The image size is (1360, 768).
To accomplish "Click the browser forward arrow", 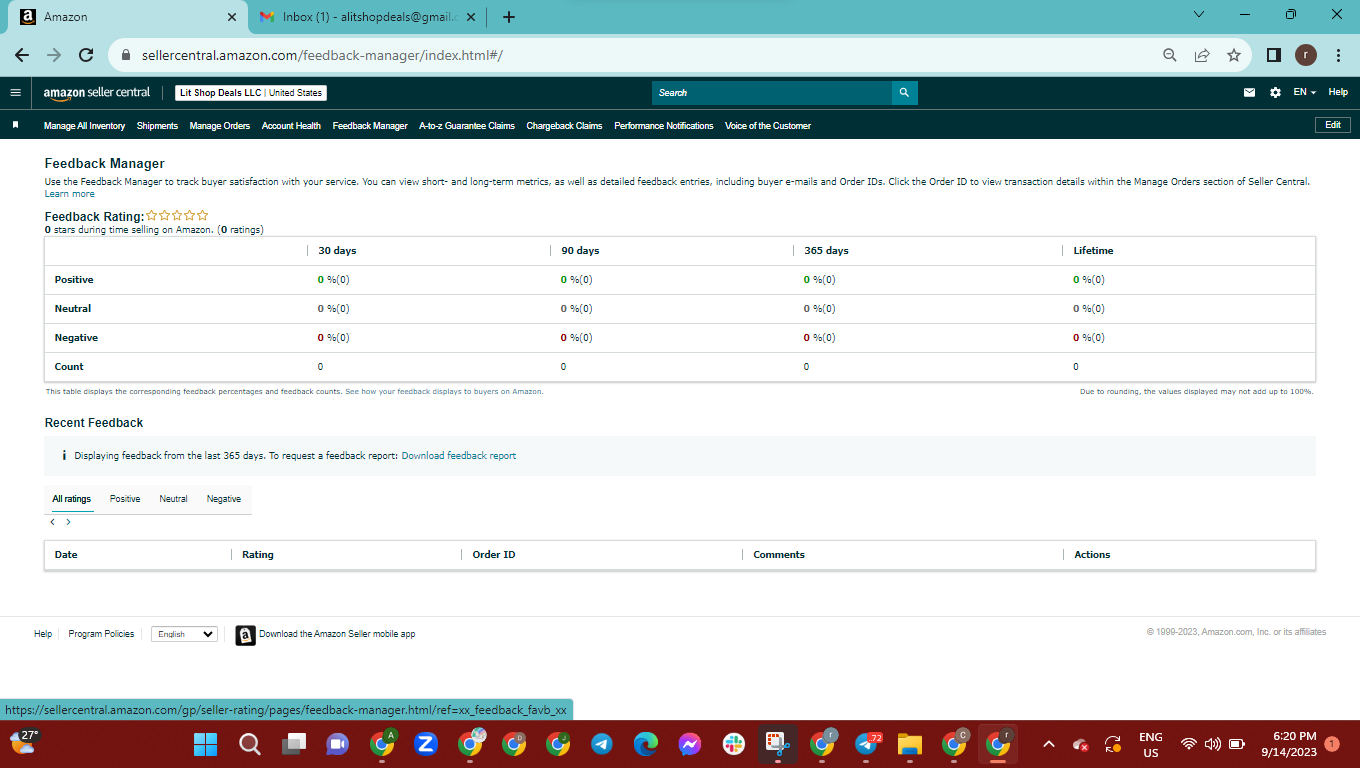I will pos(54,55).
